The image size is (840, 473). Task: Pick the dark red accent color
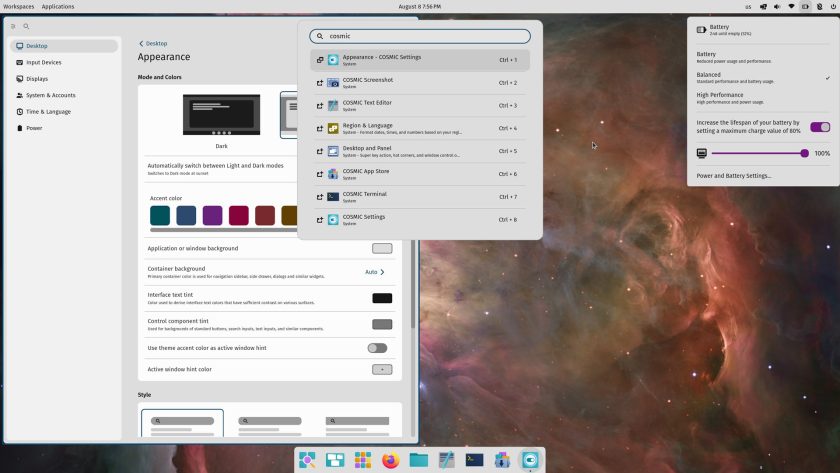coord(265,215)
